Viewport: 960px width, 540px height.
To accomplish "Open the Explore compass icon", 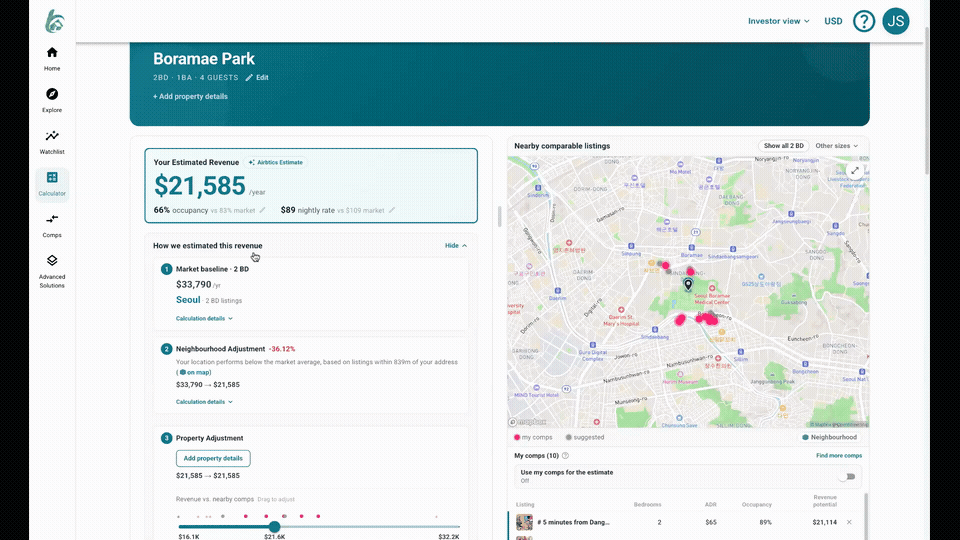I will point(52,94).
